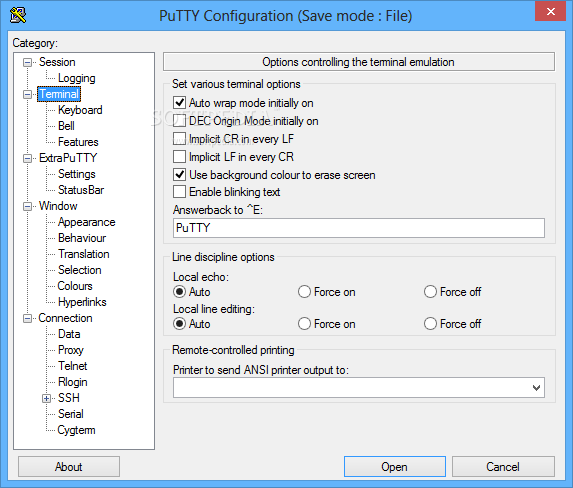Open Telnet category
The width and height of the screenshot is (573, 488).
tap(73, 366)
